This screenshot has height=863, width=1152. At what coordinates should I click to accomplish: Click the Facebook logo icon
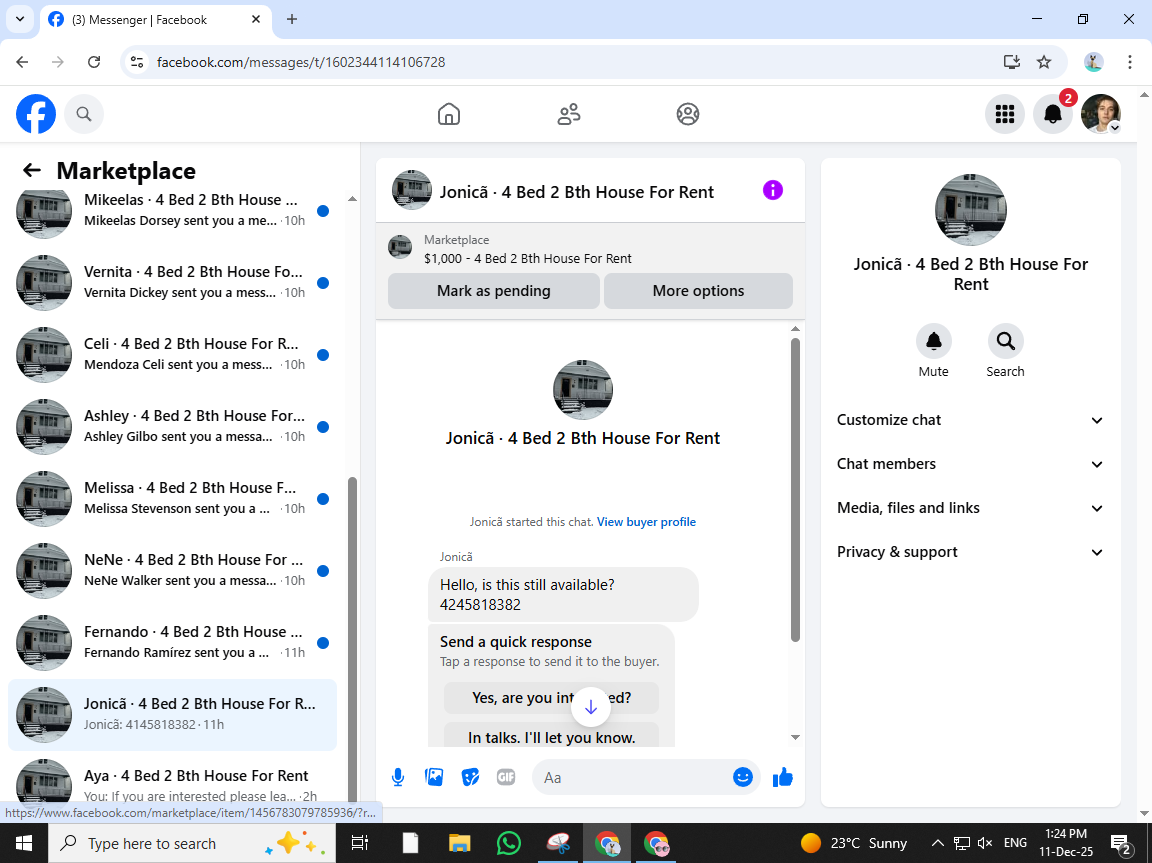36,114
